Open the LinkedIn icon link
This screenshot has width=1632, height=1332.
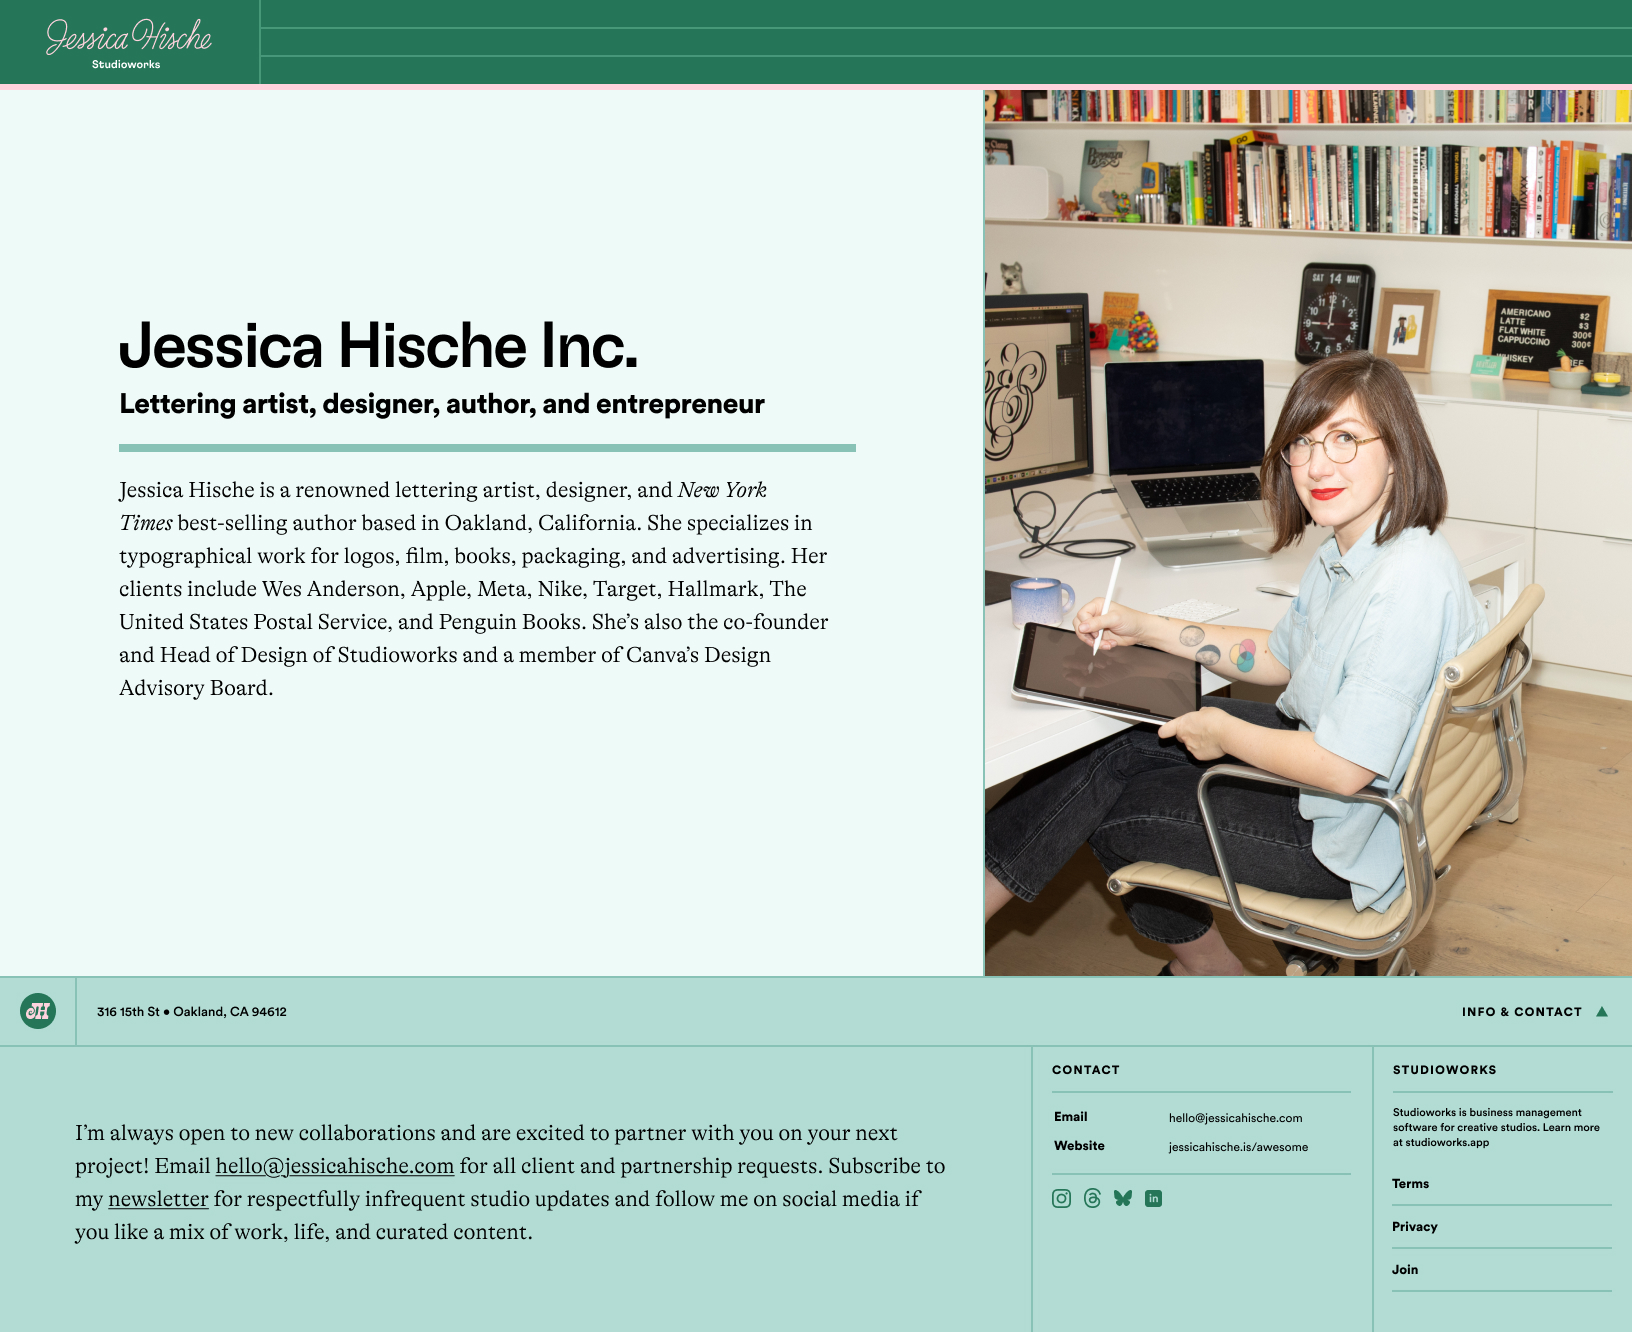pos(1153,1198)
